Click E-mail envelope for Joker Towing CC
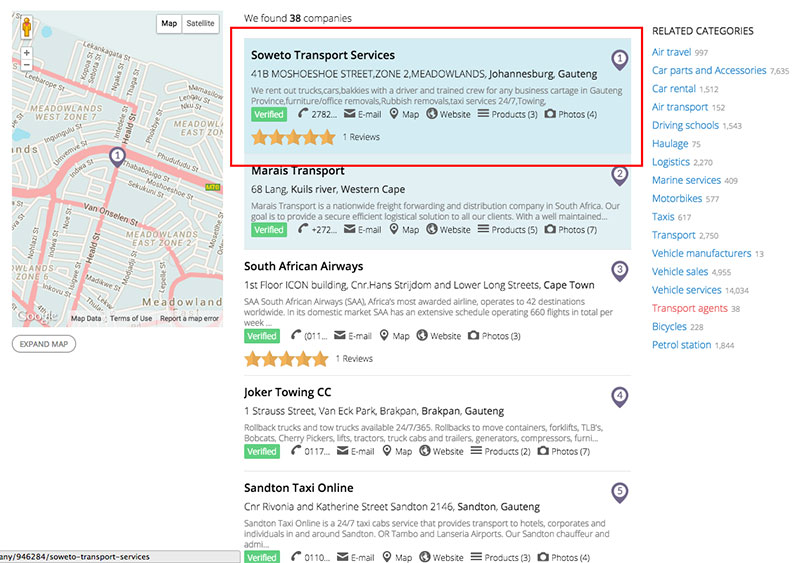Viewport: 800px width, 563px height. pos(343,450)
